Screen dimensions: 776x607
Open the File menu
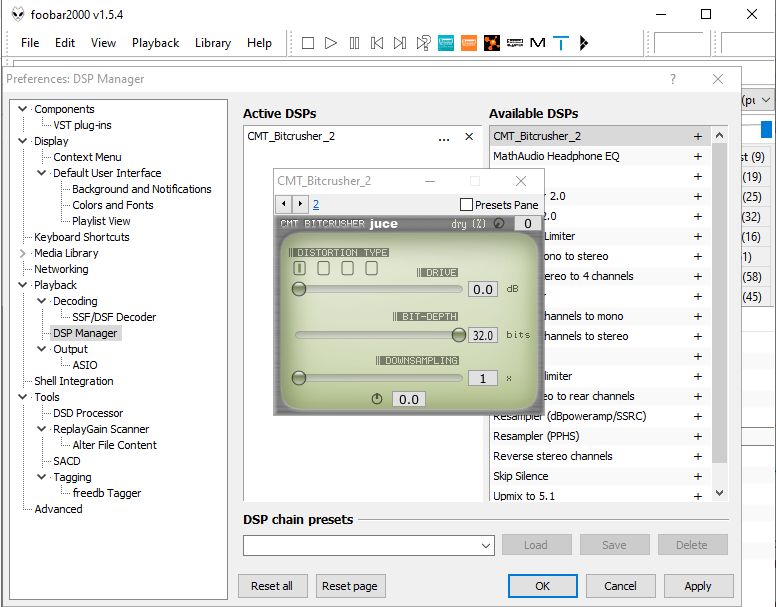point(30,43)
